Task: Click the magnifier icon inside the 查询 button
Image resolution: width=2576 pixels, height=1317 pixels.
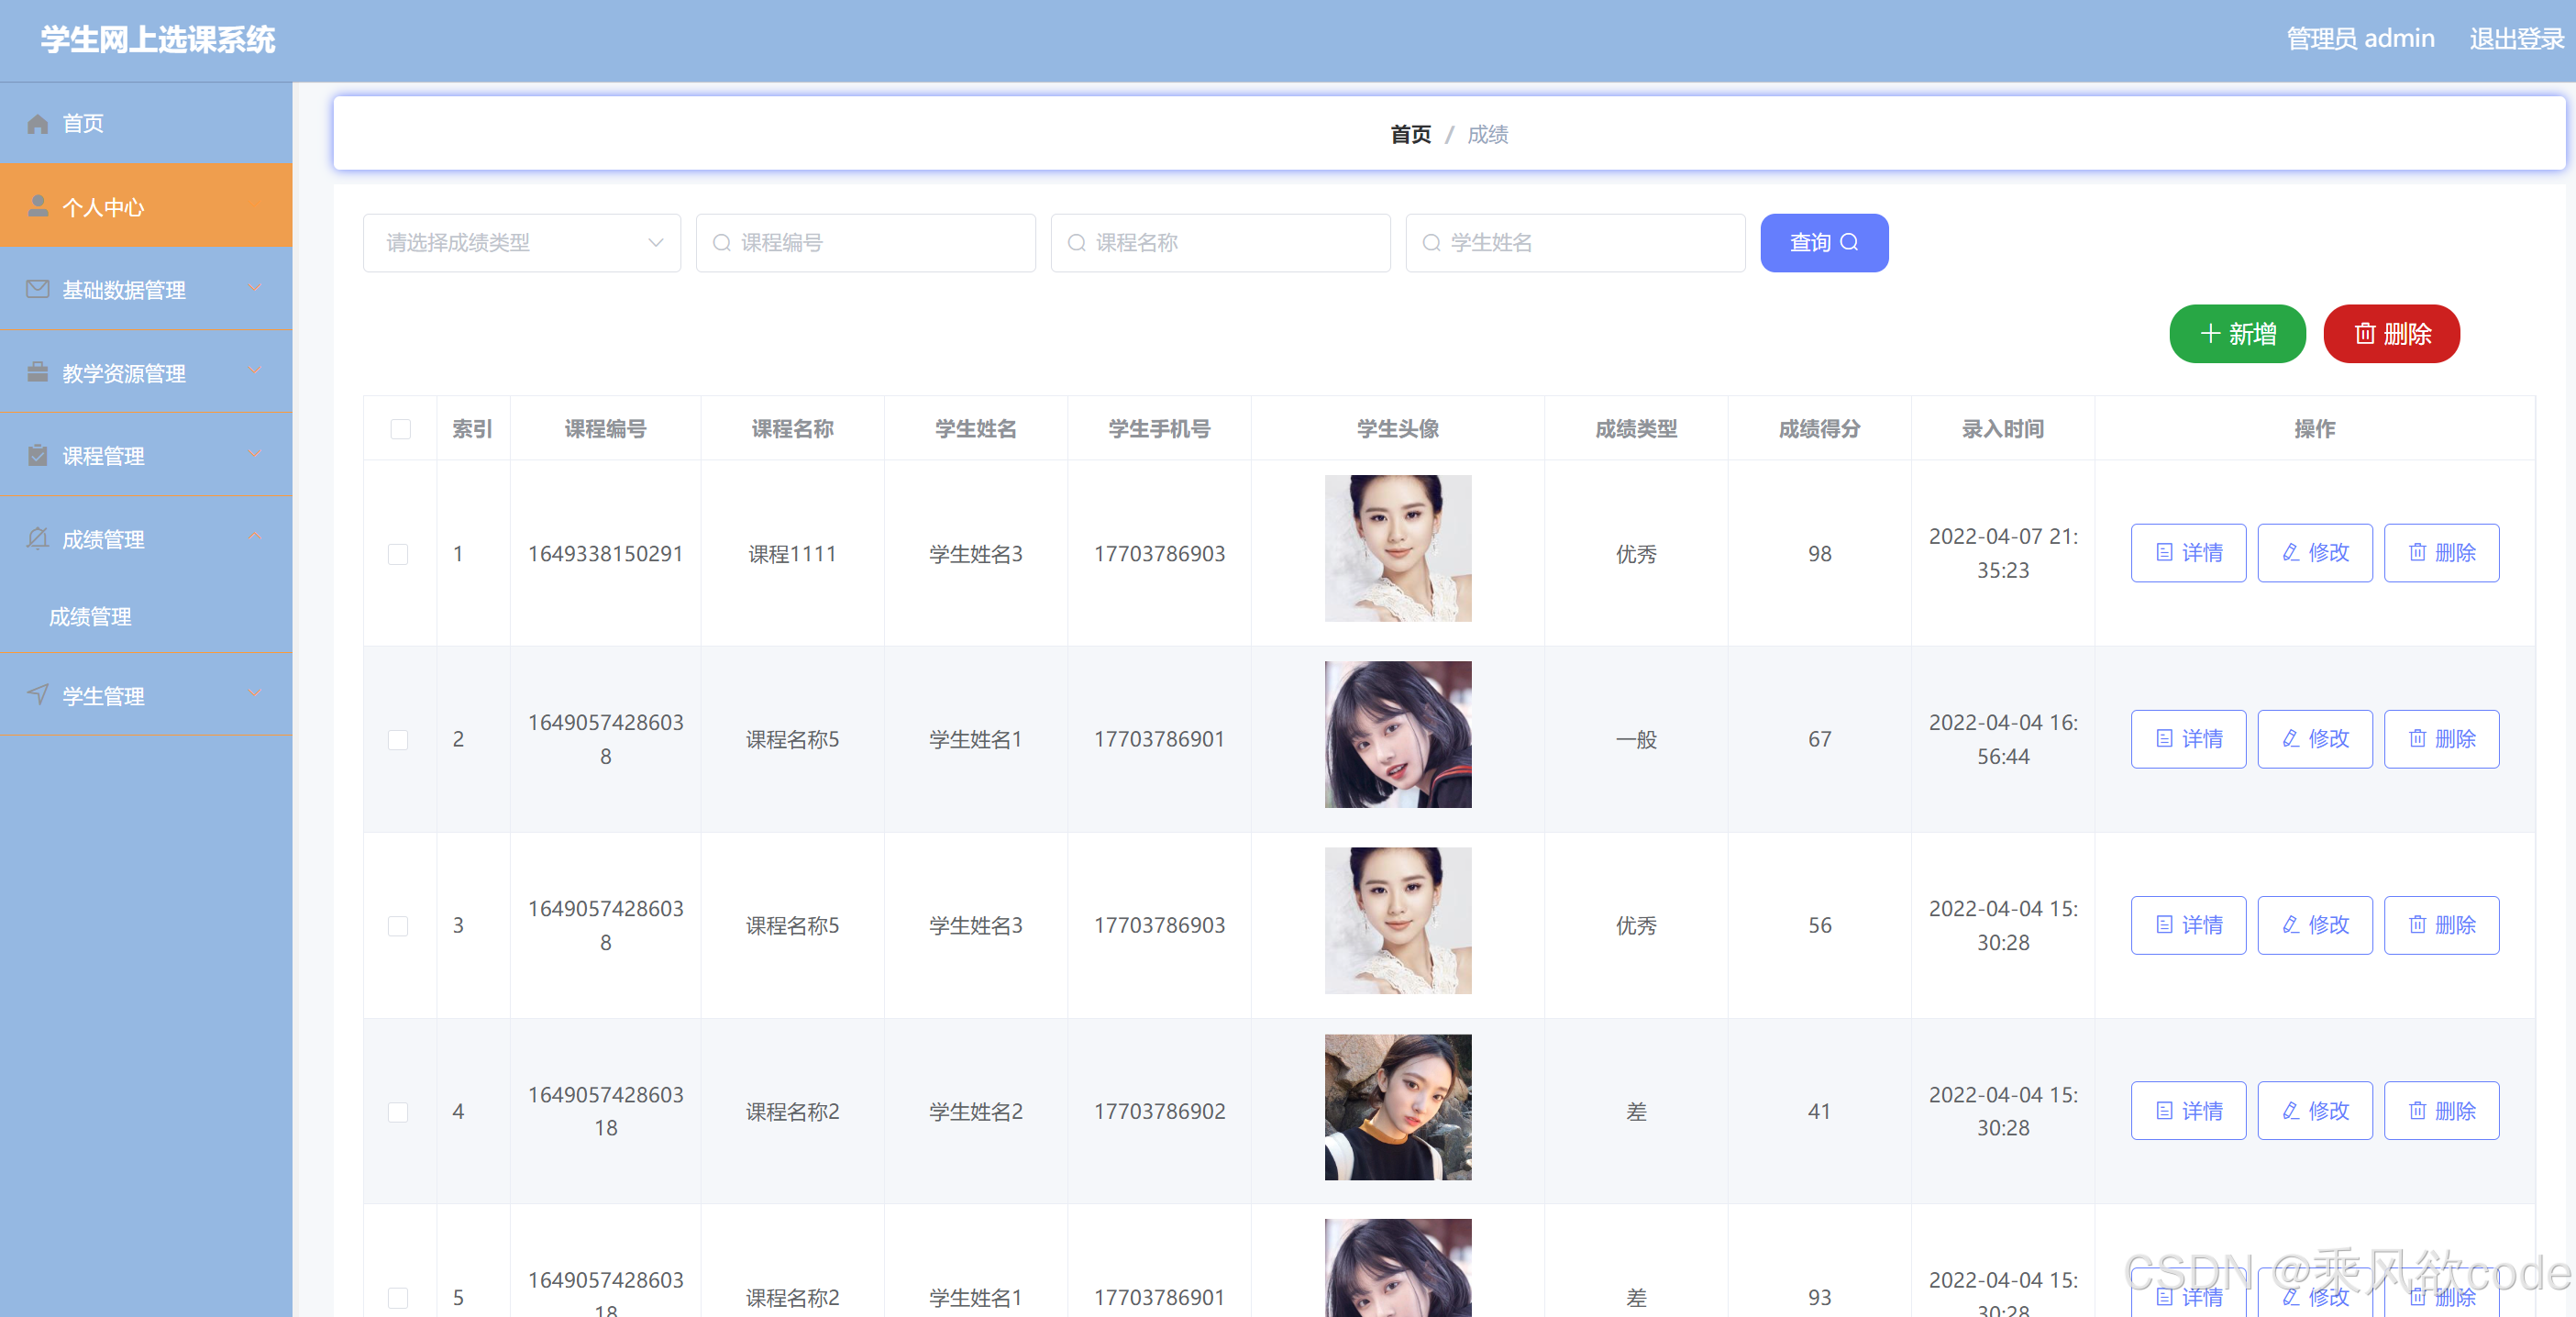Action: coord(1851,242)
